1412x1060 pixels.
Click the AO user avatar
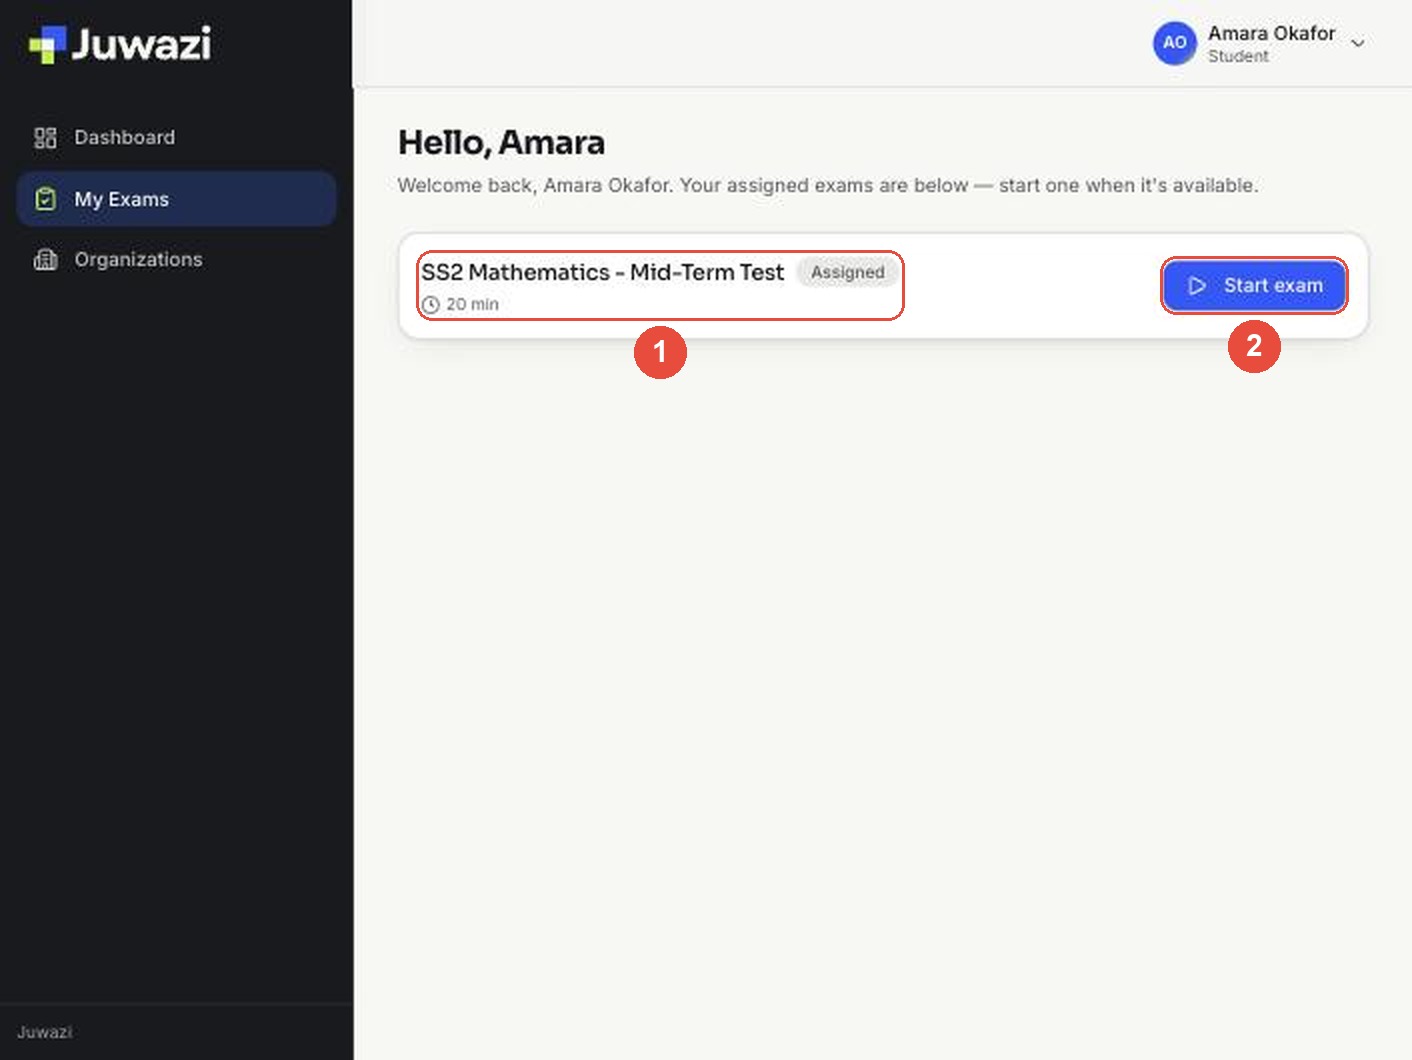(x=1174, y=43)
